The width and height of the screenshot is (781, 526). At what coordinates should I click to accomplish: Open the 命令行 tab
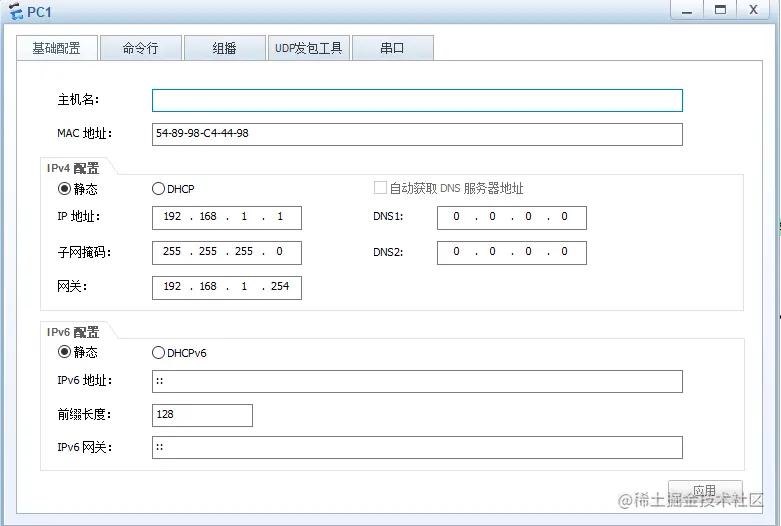(140, 48)
